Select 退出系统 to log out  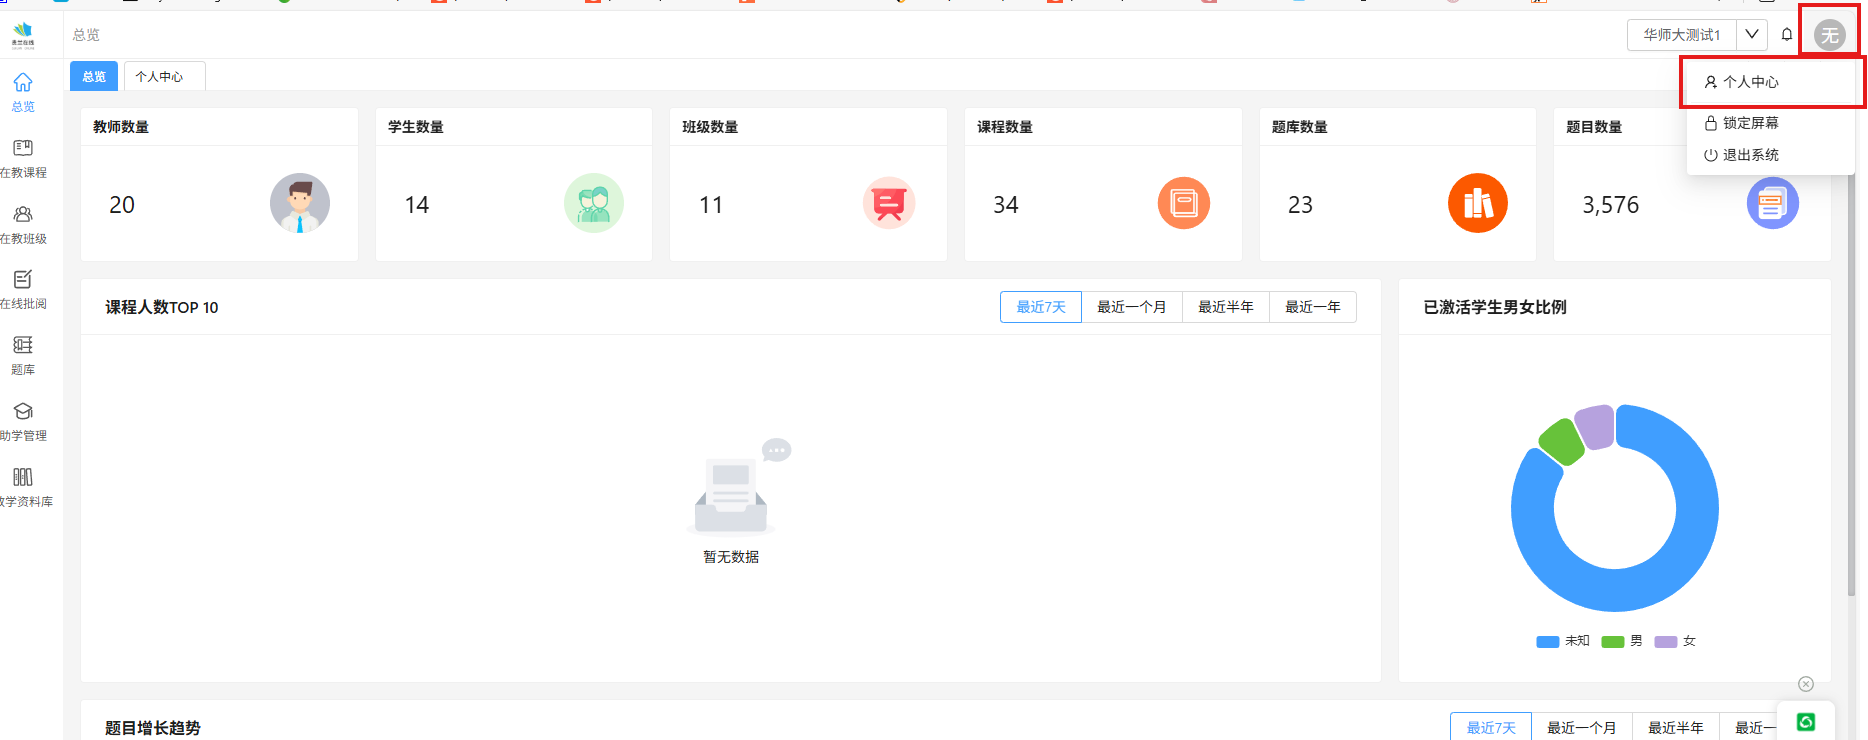pyautogui.click(x=1750, y=155)
